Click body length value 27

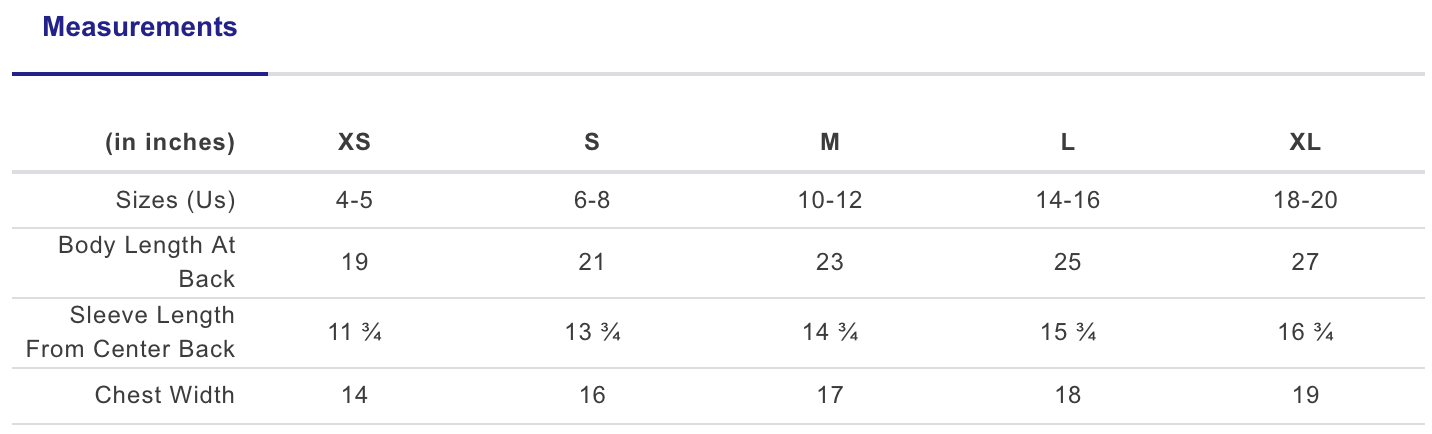tap(1306, 262)
